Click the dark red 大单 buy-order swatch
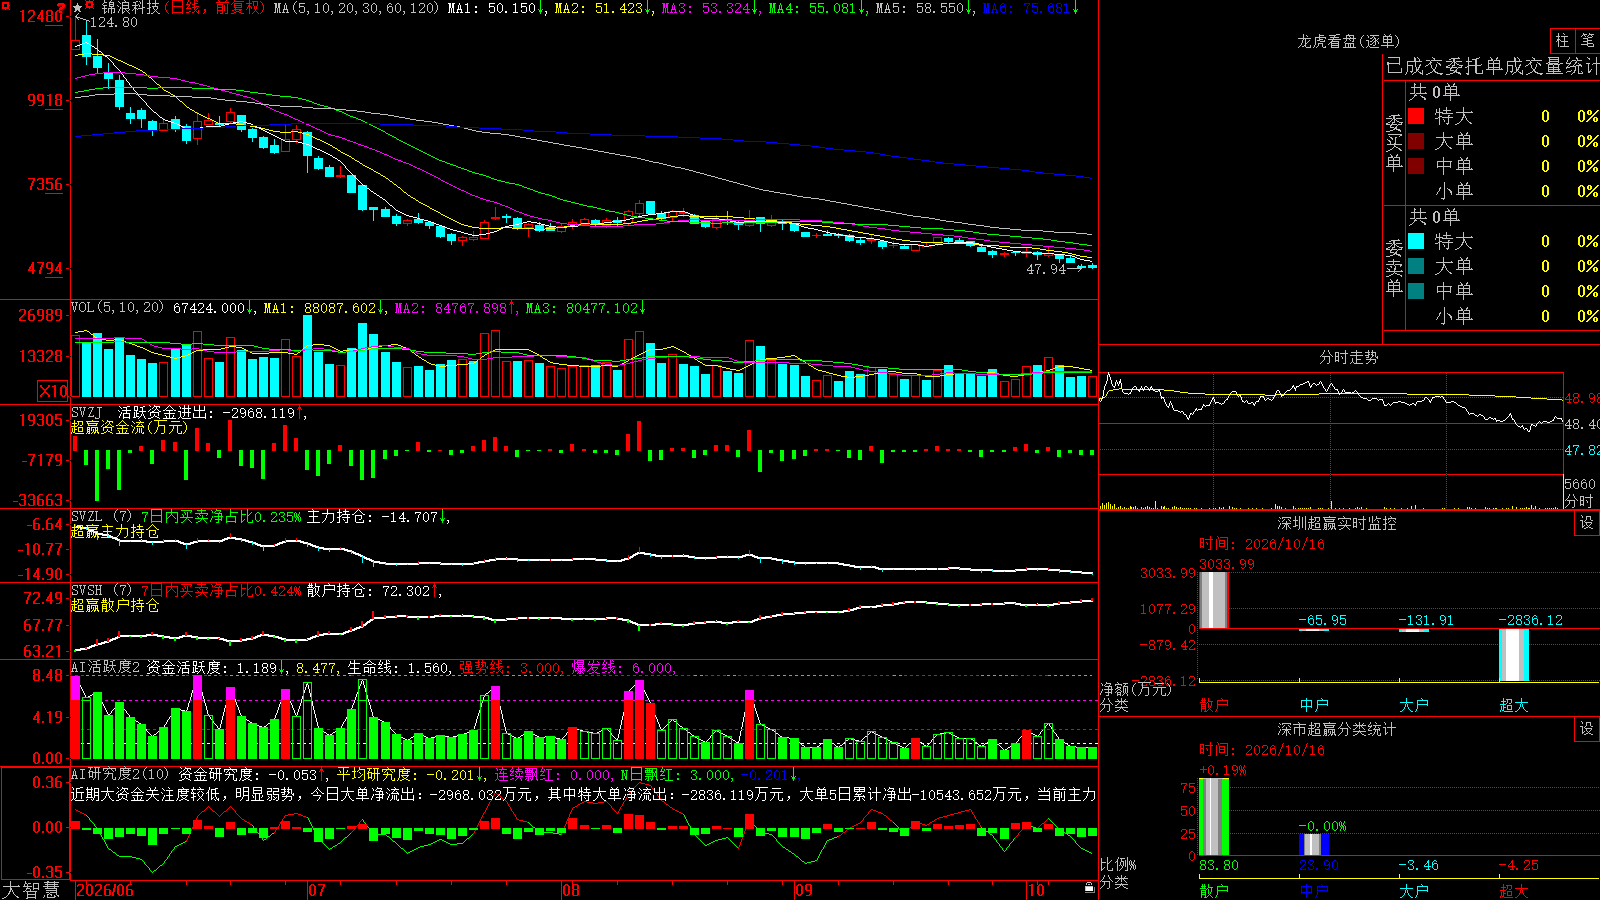Viewport: 1600px width, 900px height. [1416, 141]
